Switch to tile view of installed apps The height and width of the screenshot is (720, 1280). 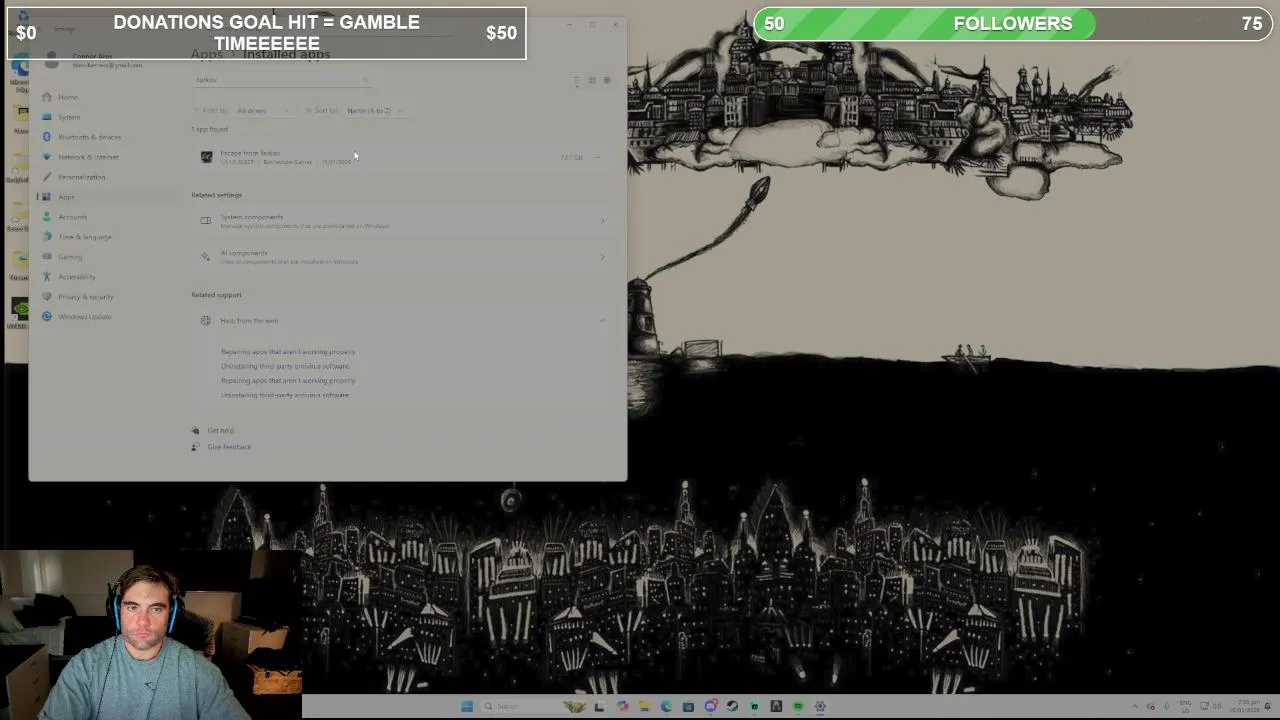tap(606, 81)
